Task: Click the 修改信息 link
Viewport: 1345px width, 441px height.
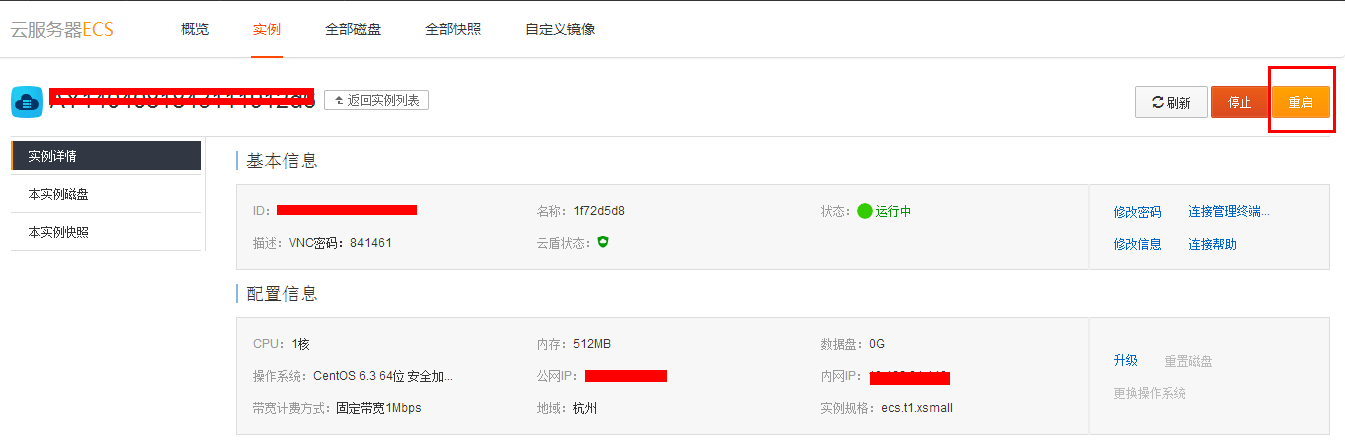Action: pyautogui.click(x=1137, y=244)
